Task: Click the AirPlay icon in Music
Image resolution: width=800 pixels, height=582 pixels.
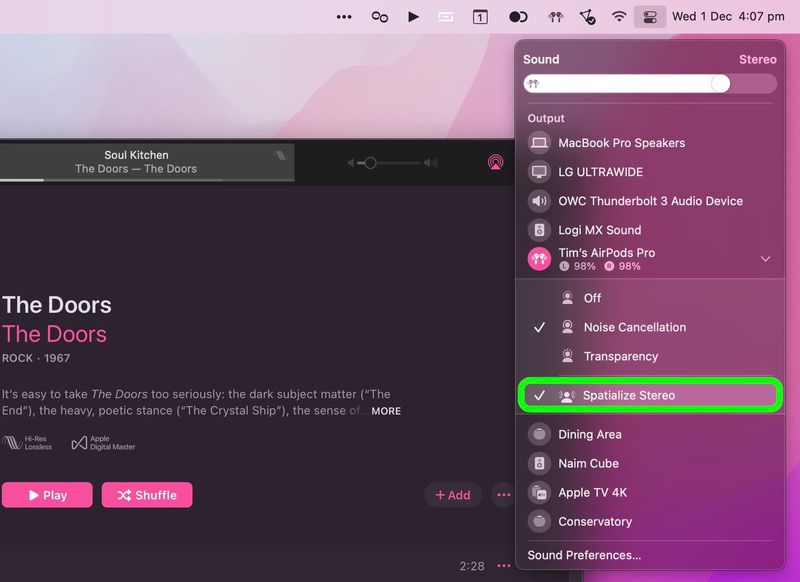Action: [x=495, y=162]
